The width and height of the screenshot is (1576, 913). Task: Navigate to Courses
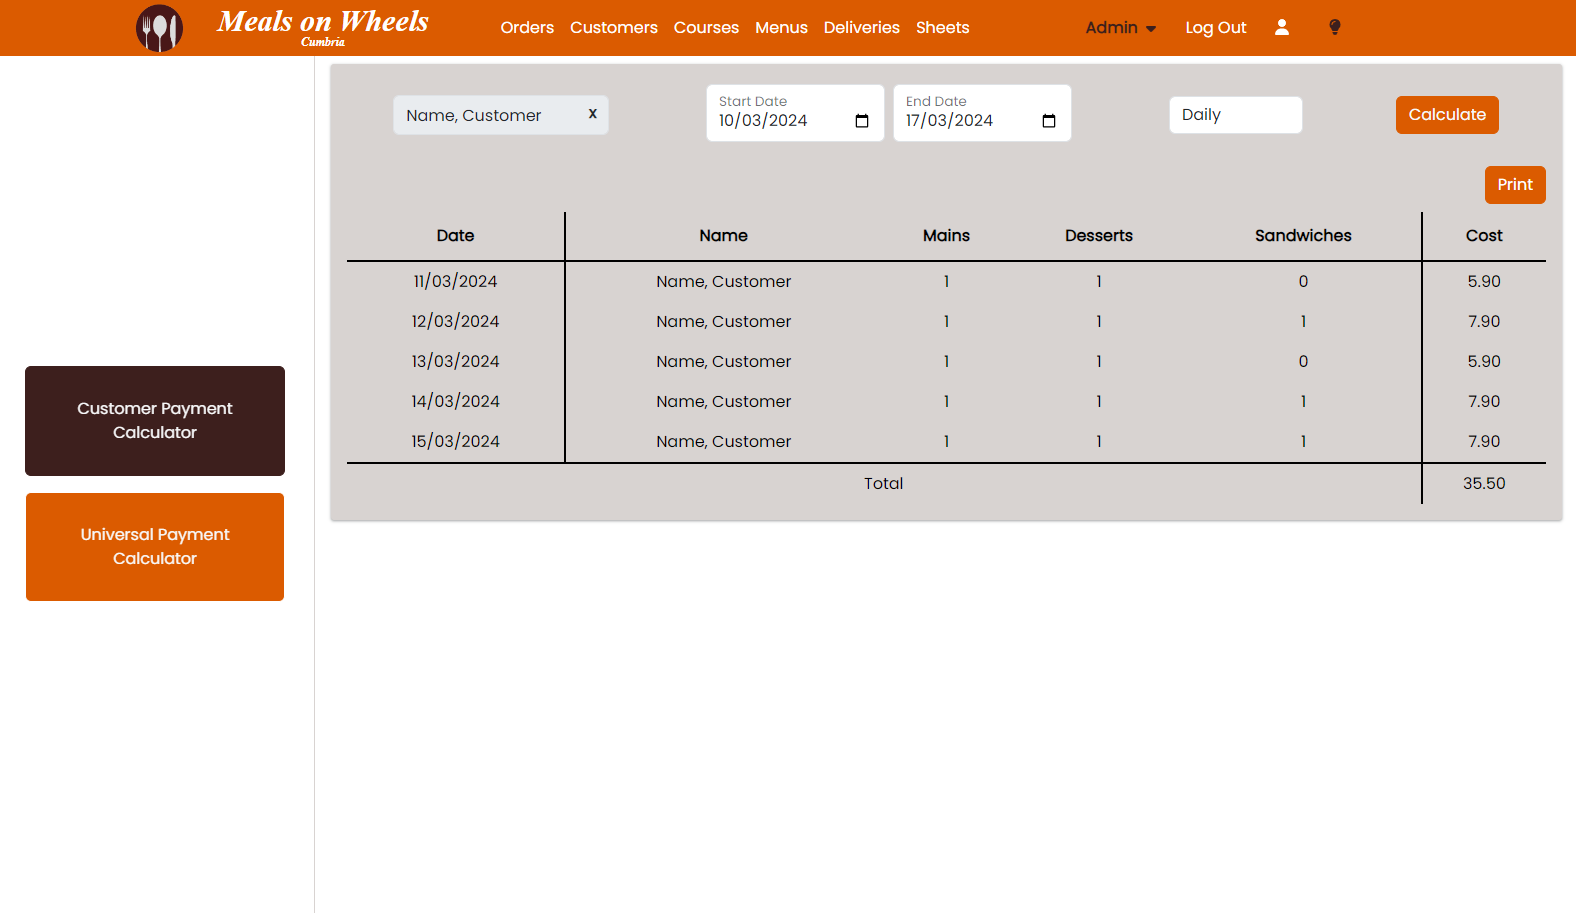coord(706,28)
